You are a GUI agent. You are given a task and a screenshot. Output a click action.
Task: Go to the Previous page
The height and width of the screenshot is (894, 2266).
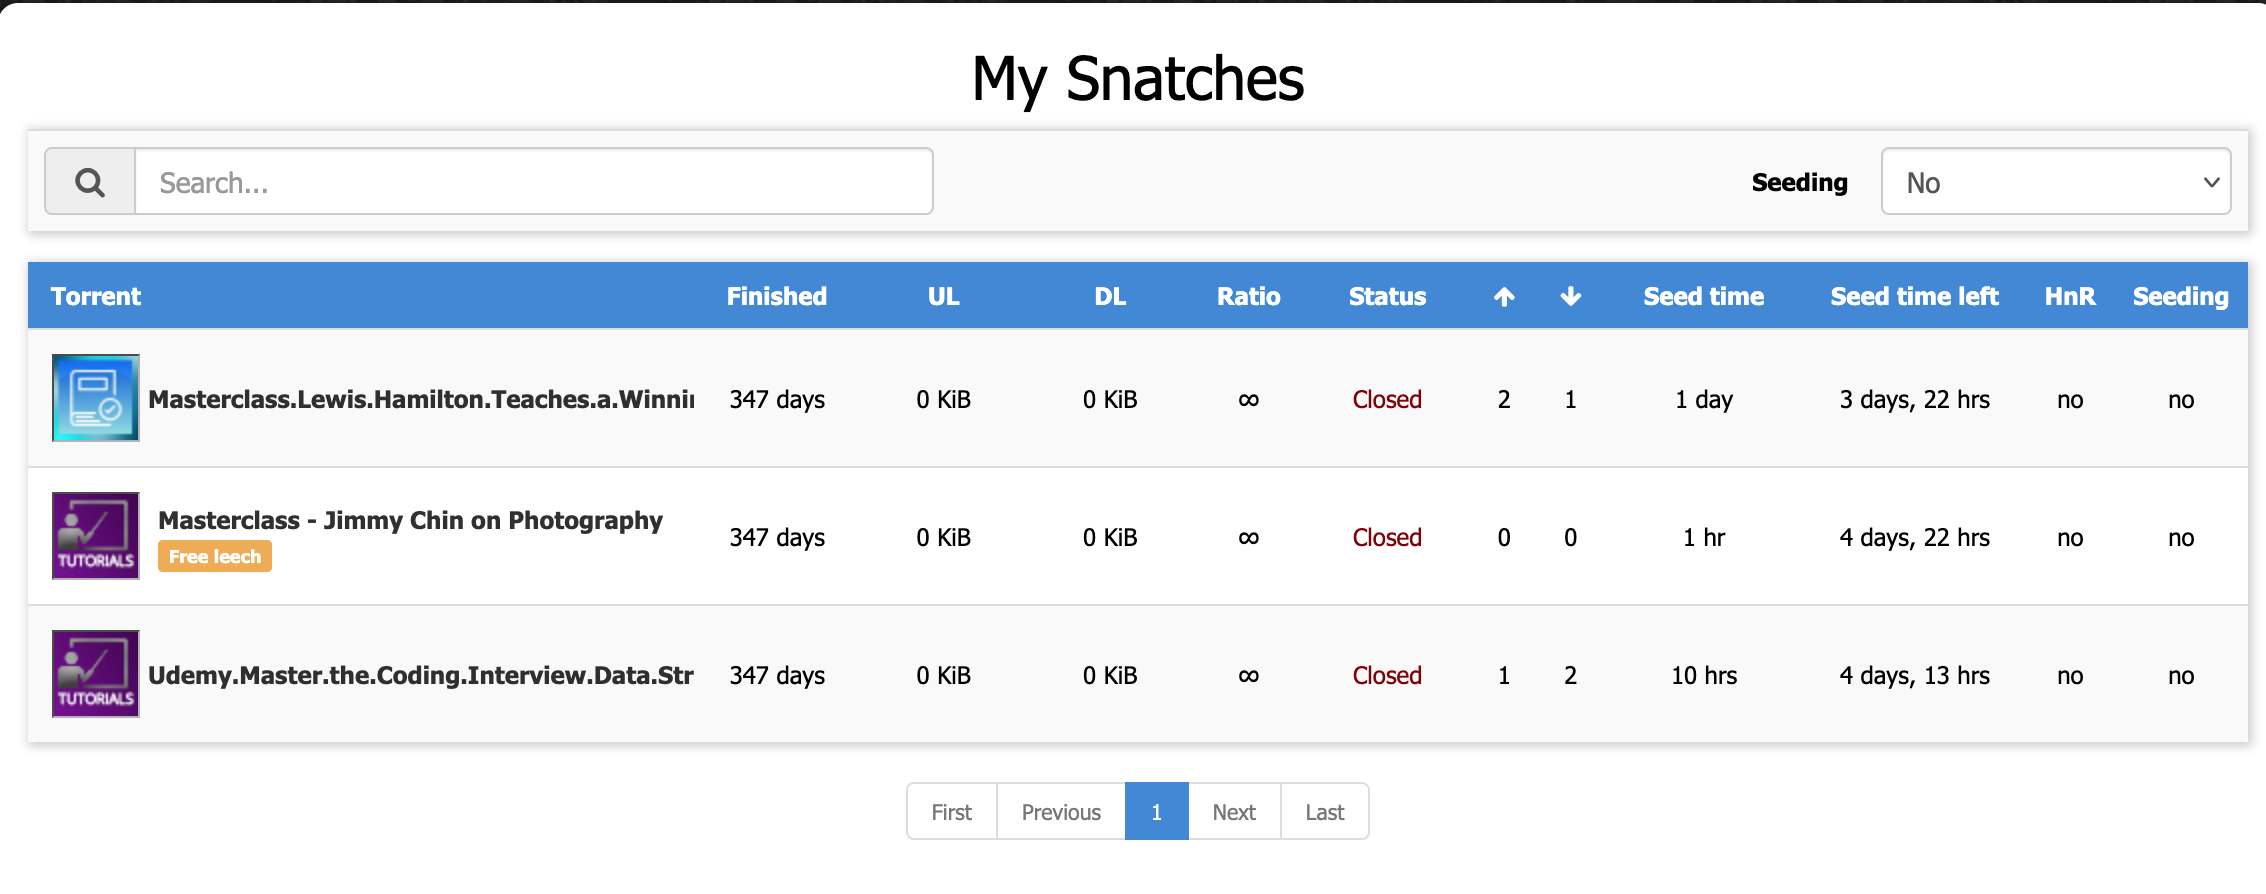(x=1061, y=812)
